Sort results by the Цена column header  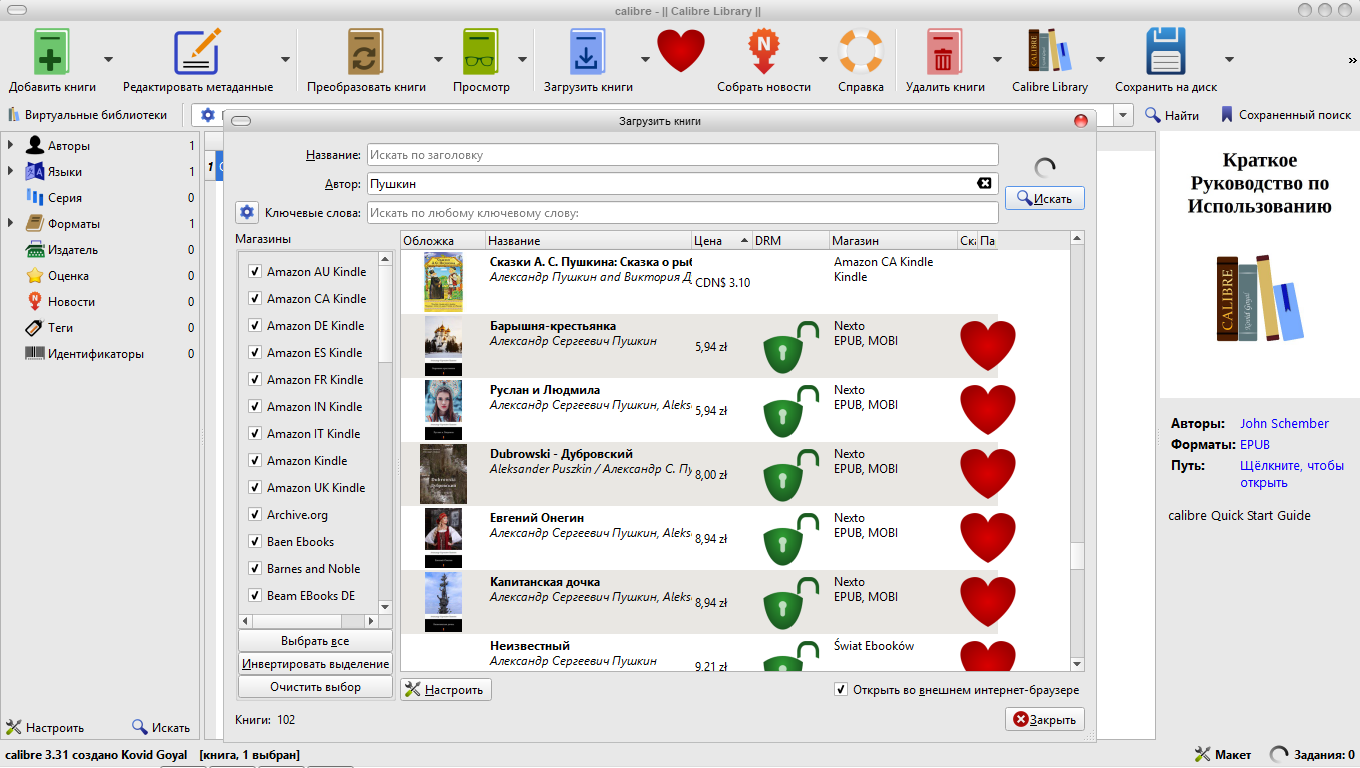(714, 241)
